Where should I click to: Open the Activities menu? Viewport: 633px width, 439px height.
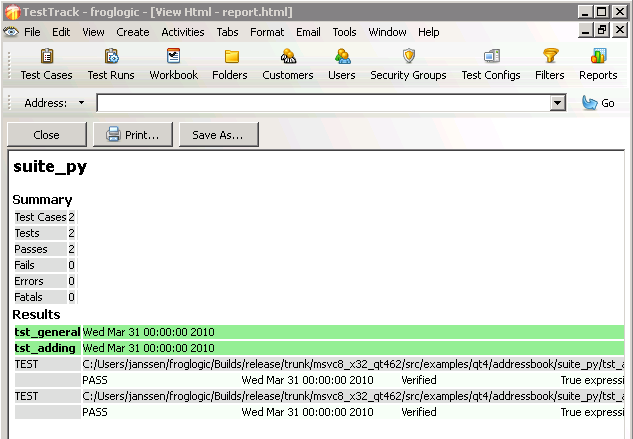pyautogui.click(x=183, y=32)
